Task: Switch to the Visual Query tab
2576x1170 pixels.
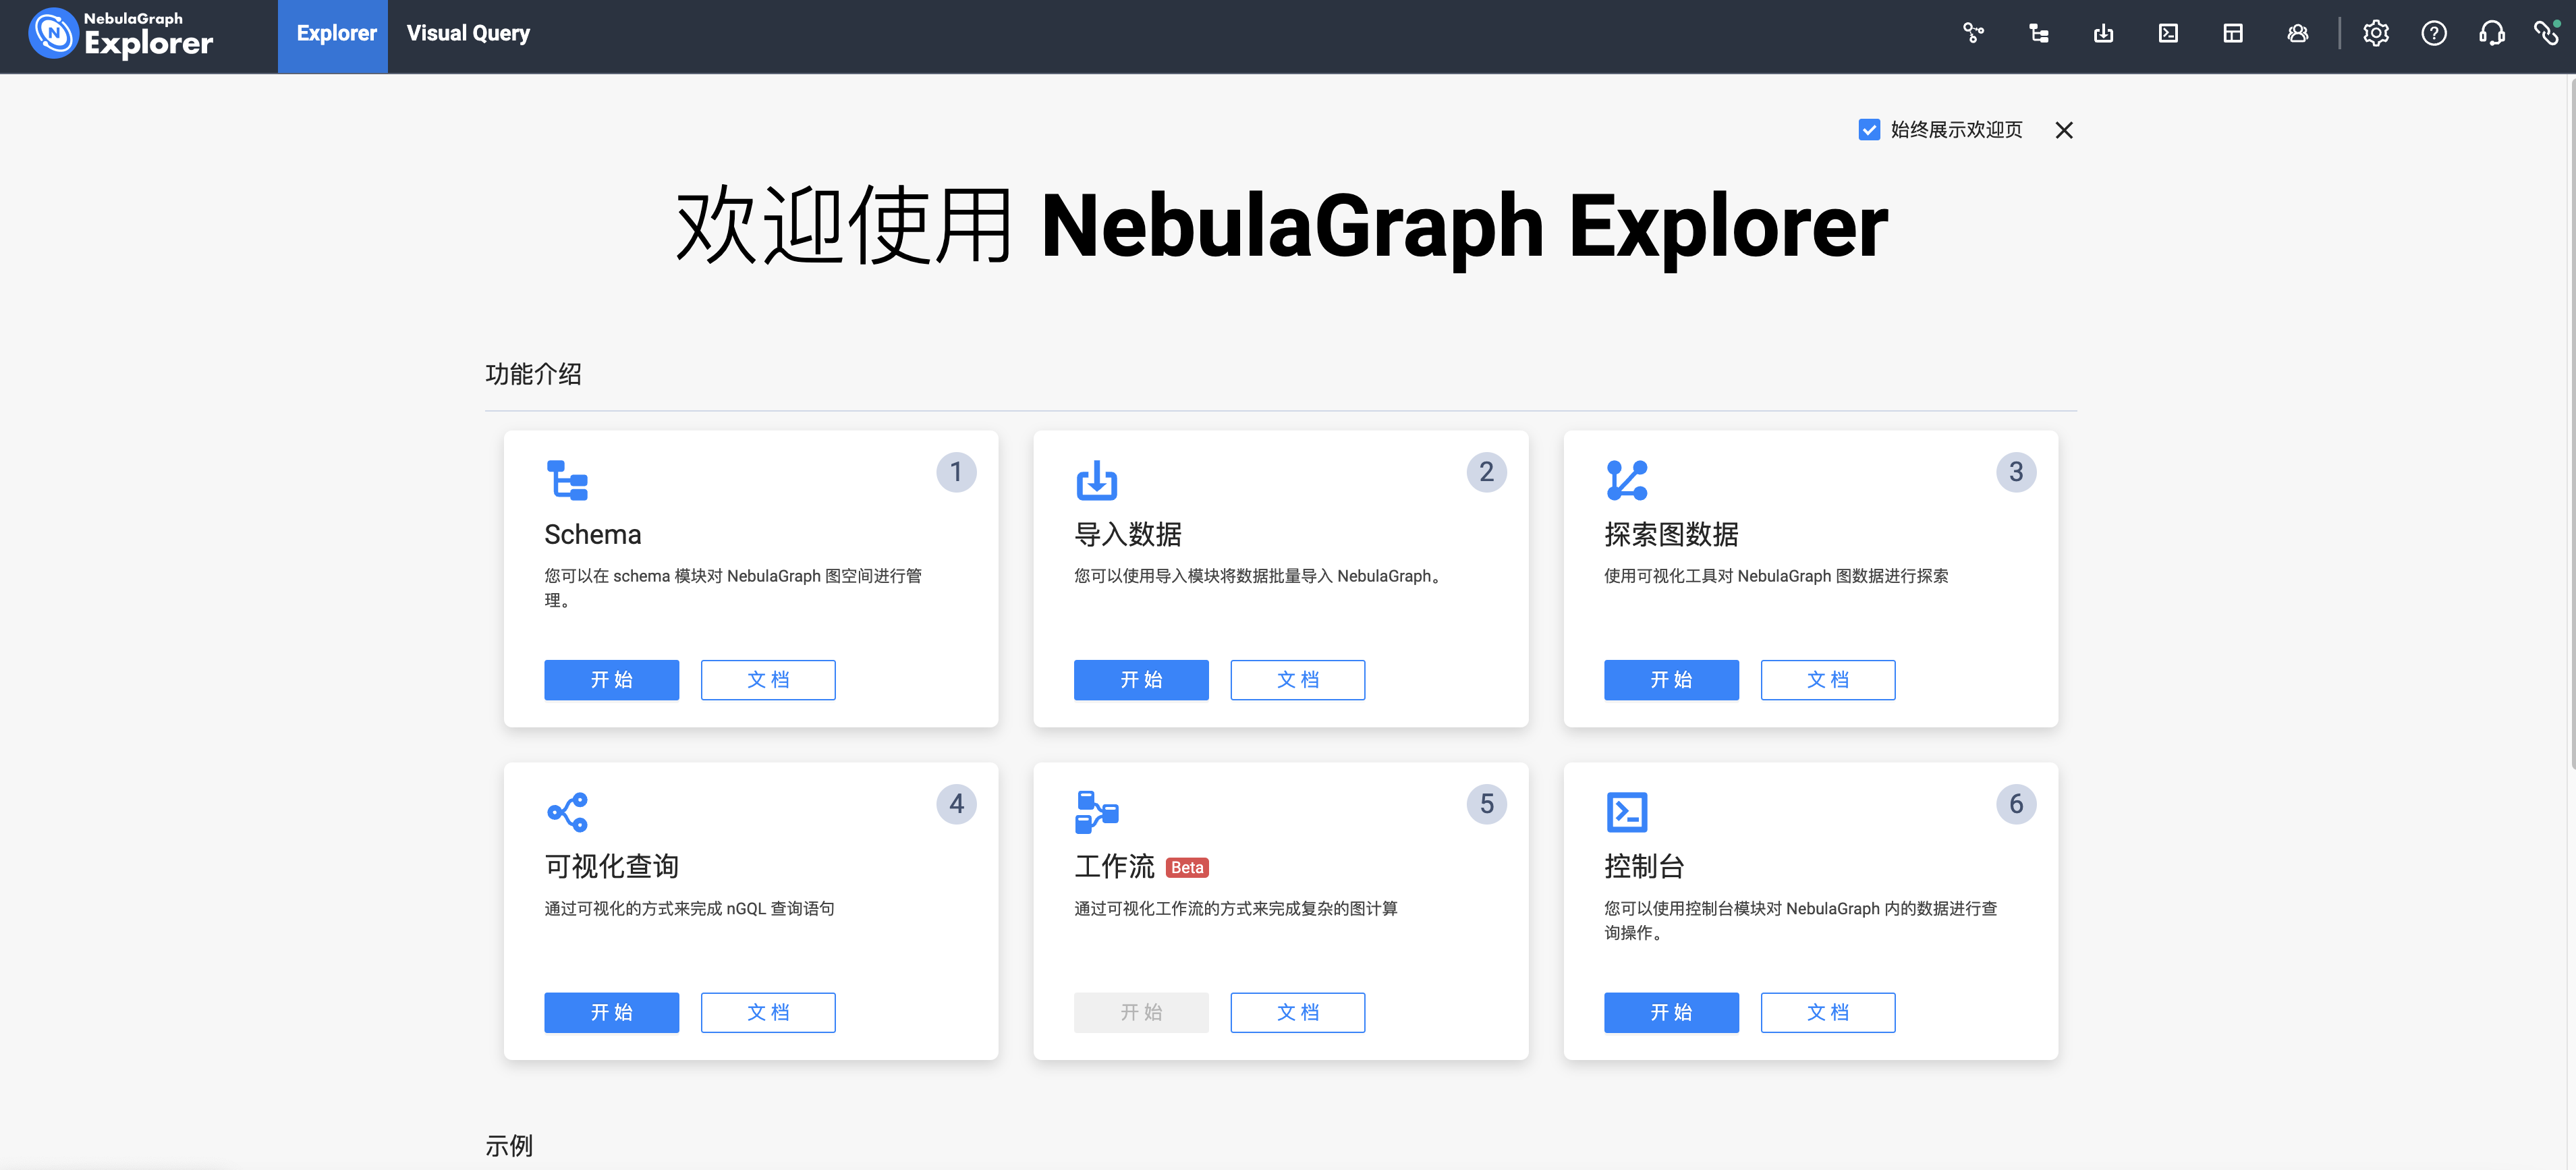Action: coord(468,33)
